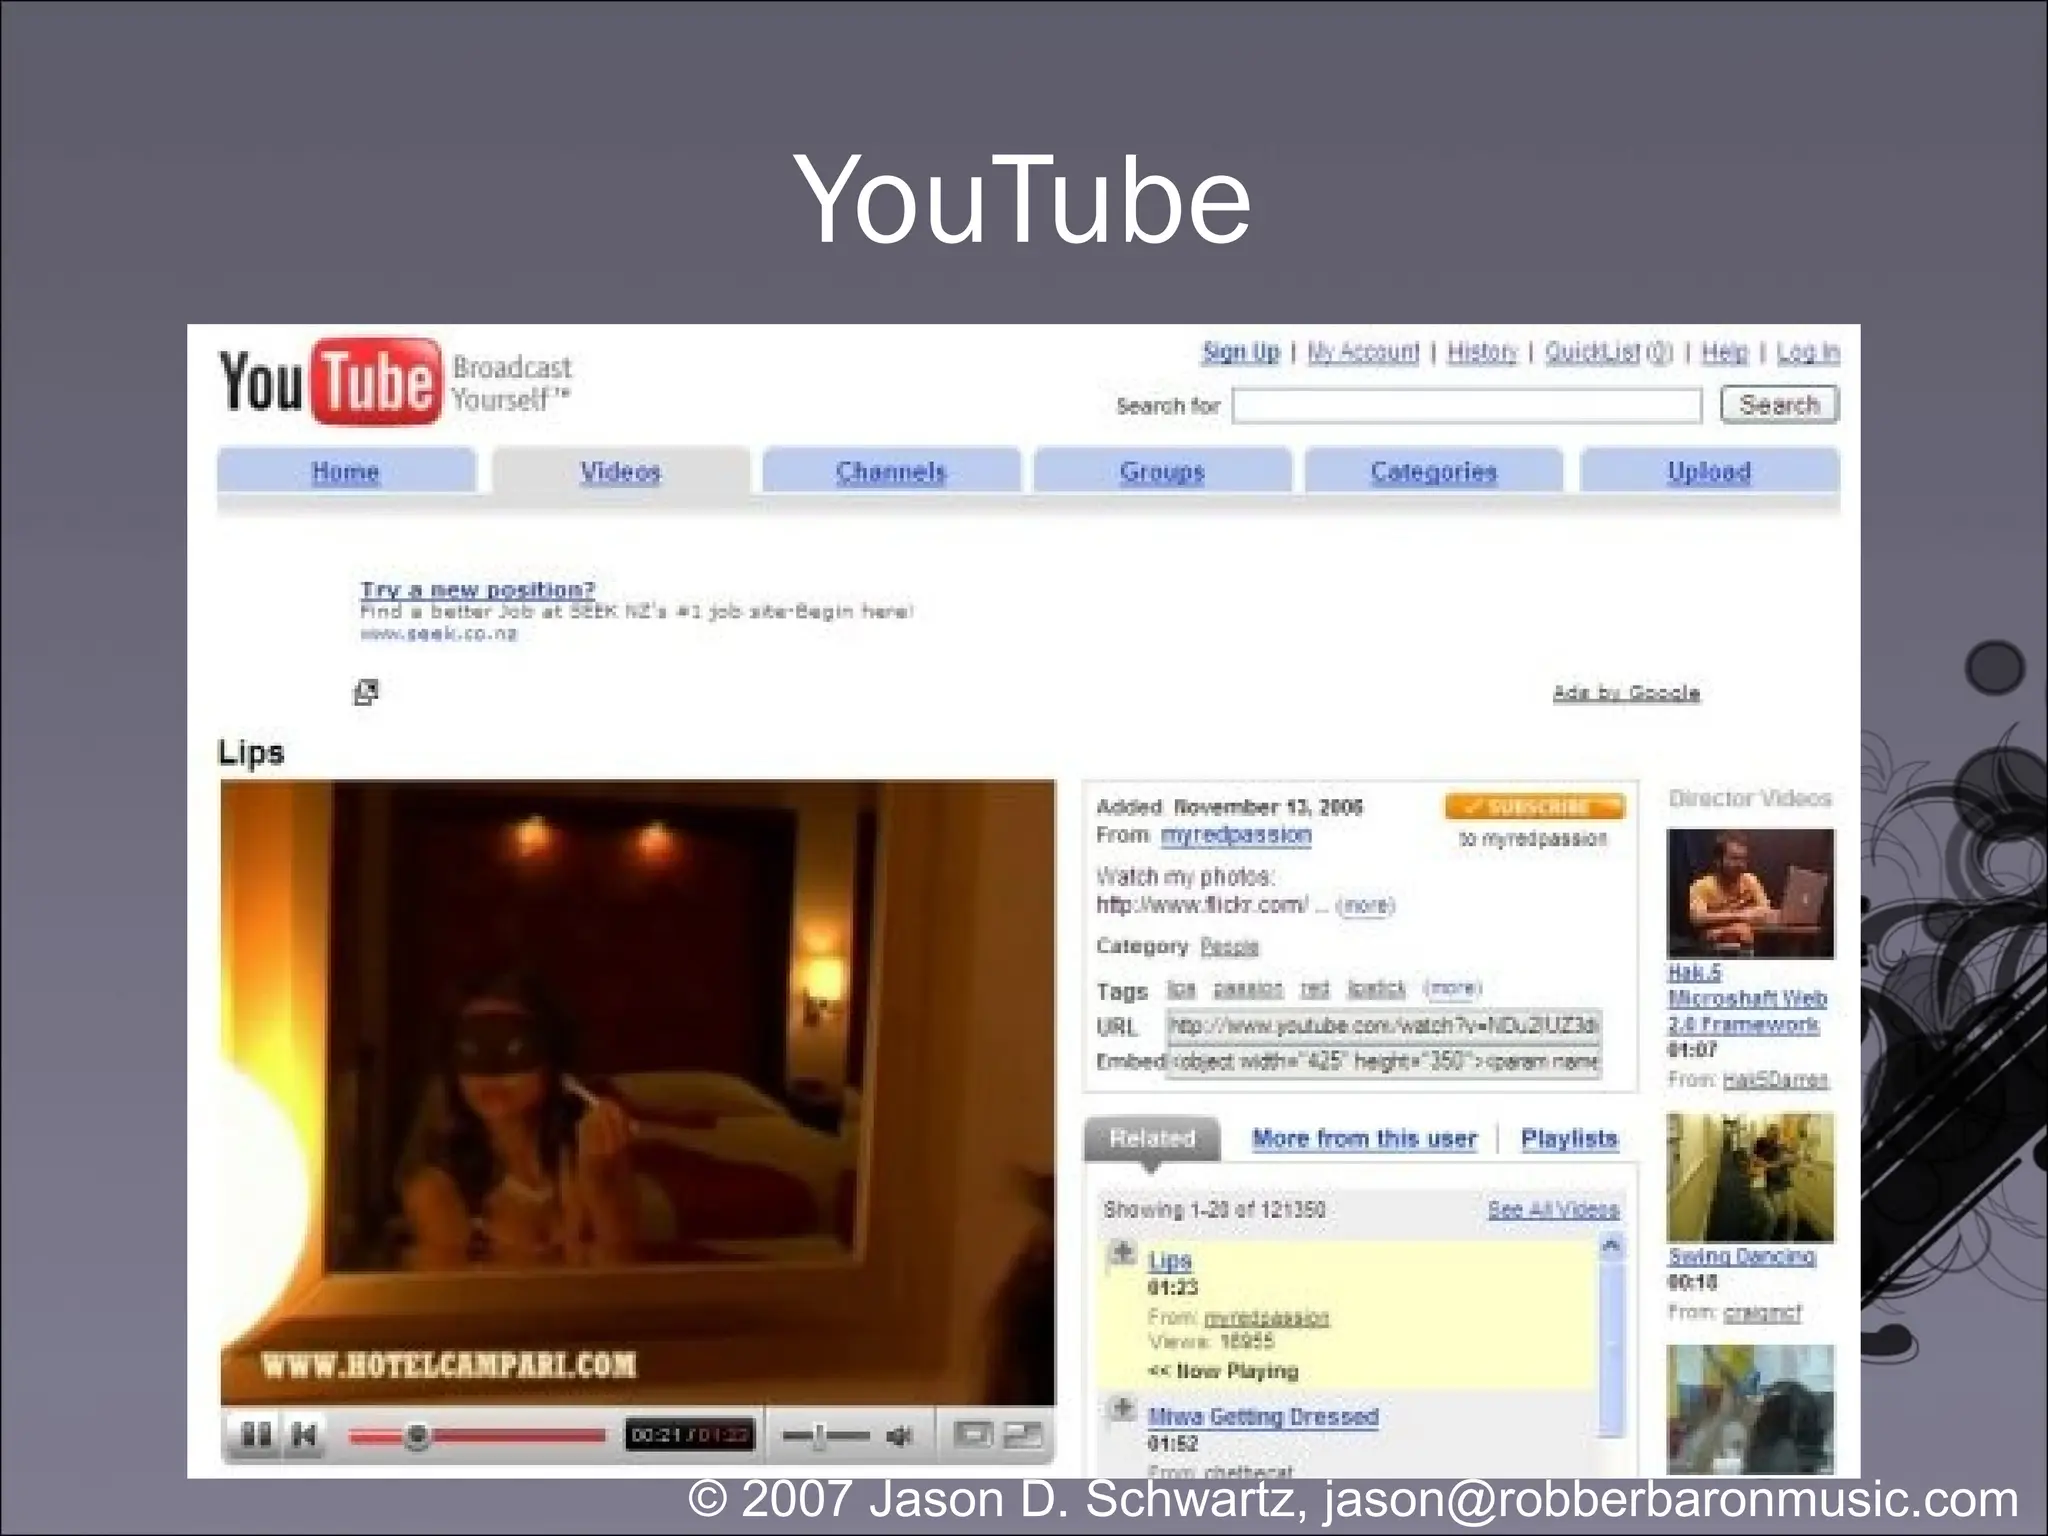Click the Sign Up link
The image size is (2048, 1536).
pos(1241,352)
